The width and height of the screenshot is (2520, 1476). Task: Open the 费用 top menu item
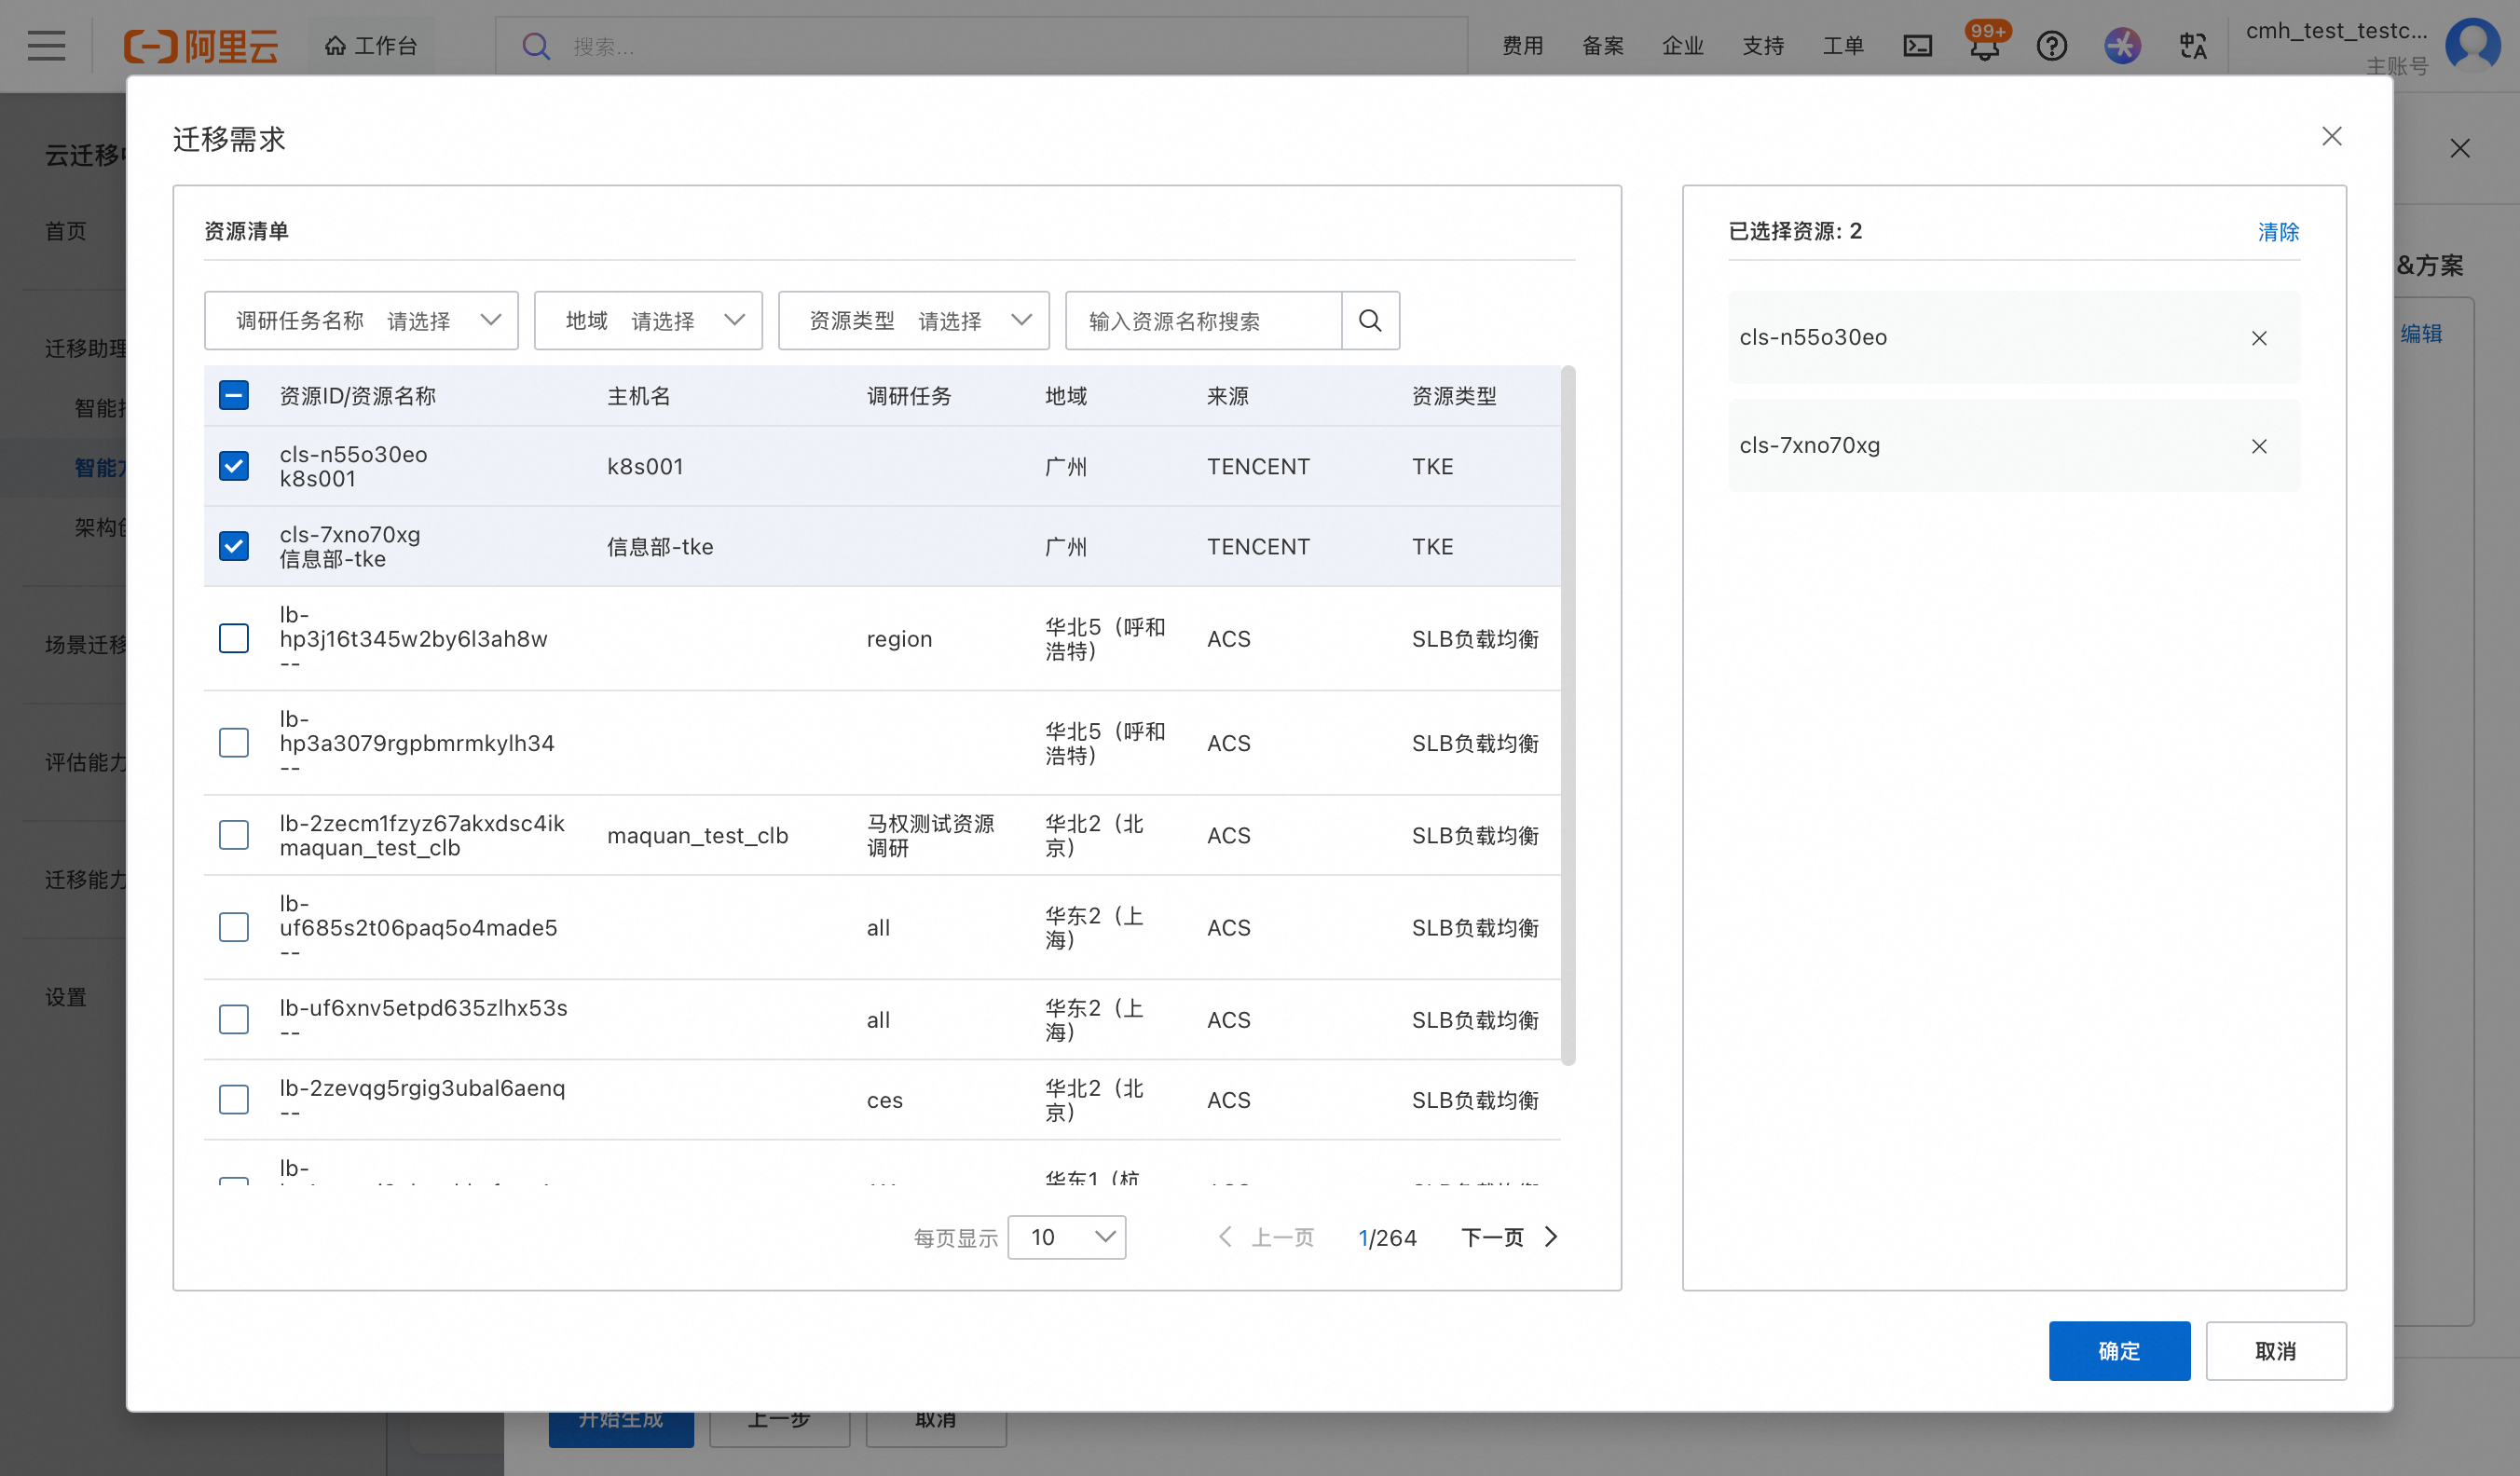[1522, 46]
